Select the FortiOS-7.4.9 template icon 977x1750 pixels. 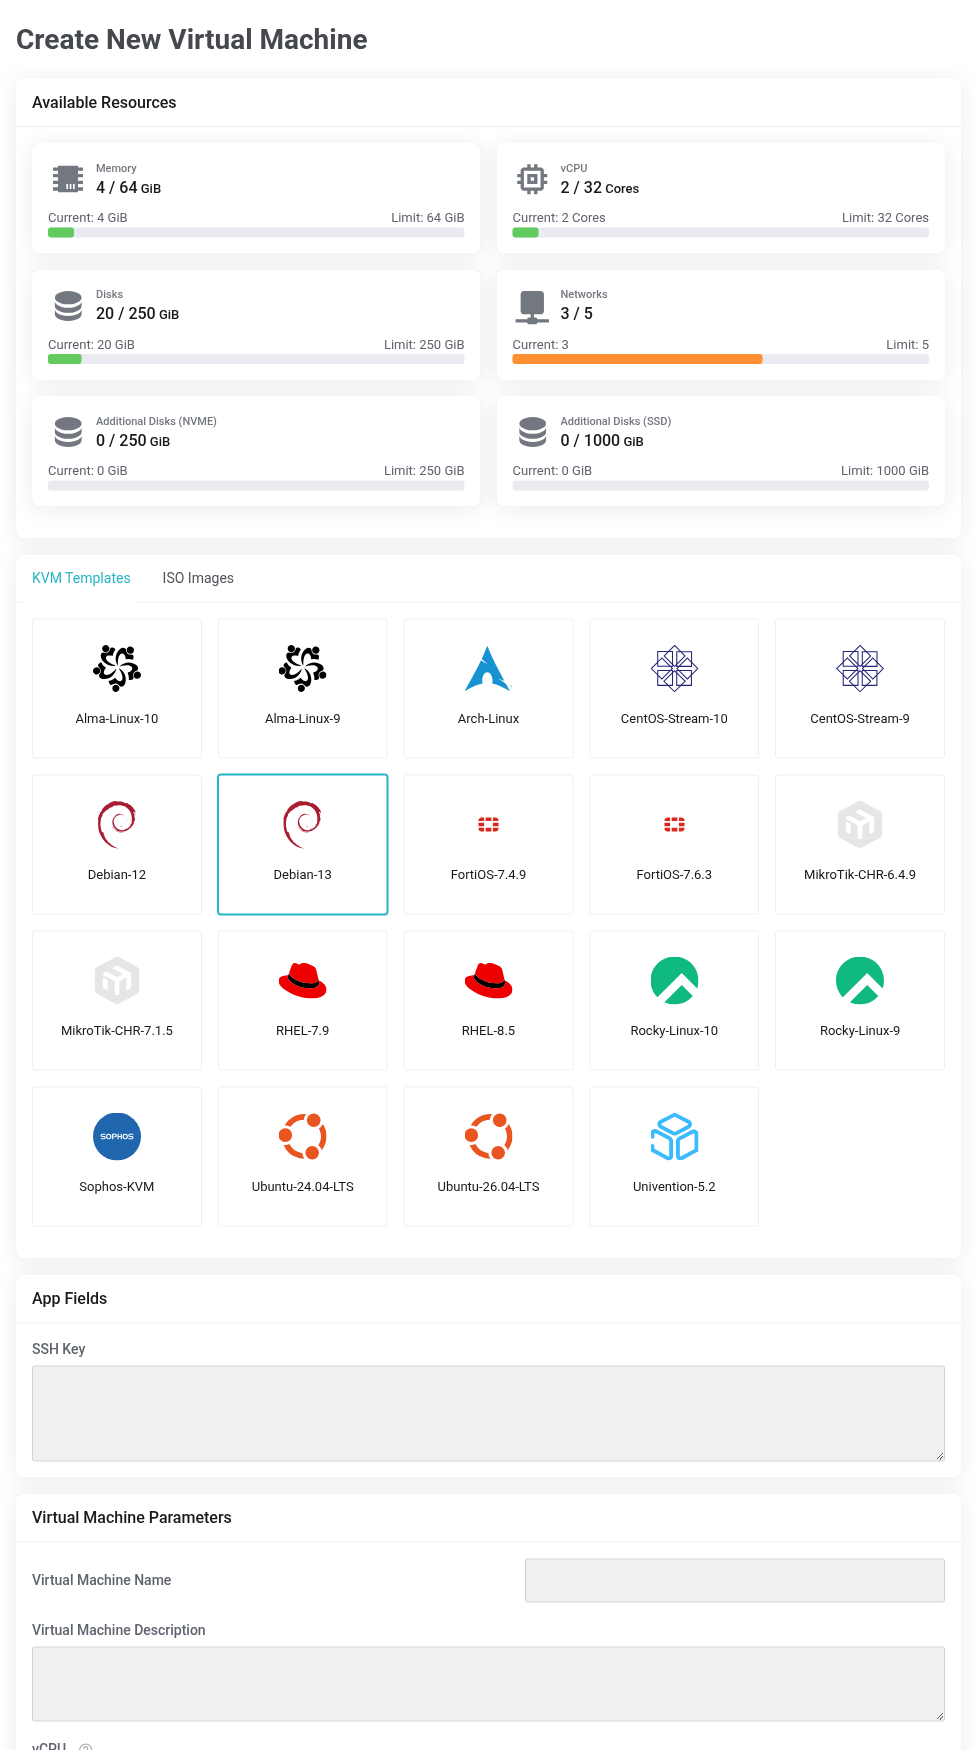pyautogui.click(x=488, y=824)
